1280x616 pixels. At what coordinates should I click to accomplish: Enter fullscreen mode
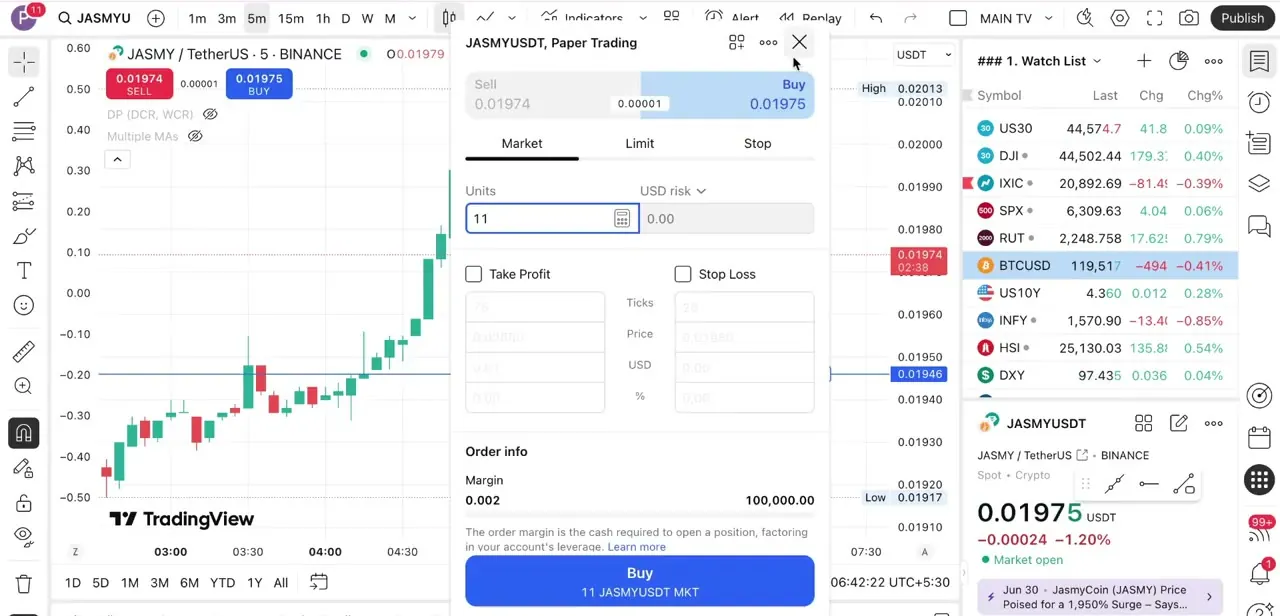tap(1154, 18)
